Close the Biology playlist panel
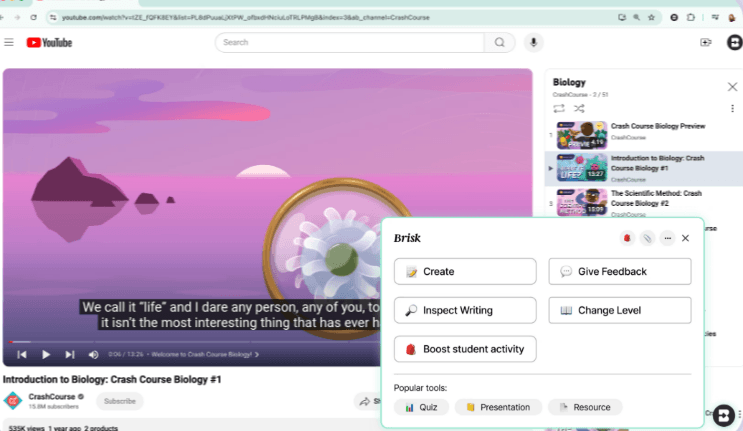Viewport: 743px width, 431px height. tap(732, 87)
